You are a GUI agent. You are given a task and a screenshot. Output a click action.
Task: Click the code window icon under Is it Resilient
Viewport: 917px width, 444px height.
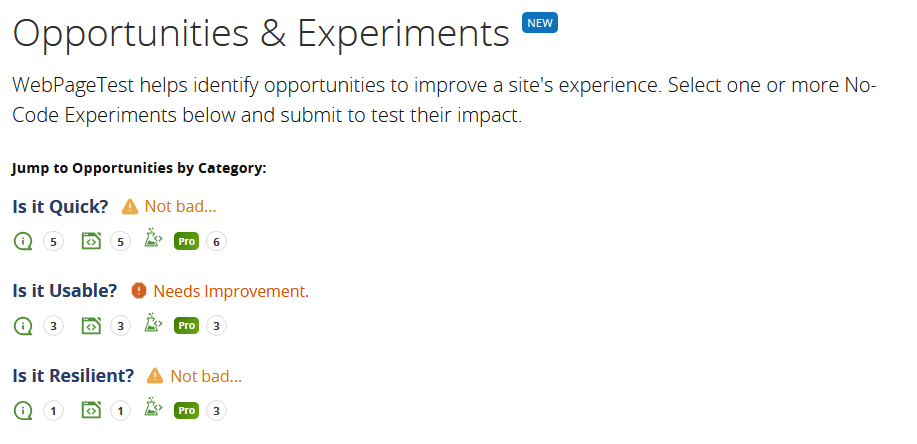(91, 410)
